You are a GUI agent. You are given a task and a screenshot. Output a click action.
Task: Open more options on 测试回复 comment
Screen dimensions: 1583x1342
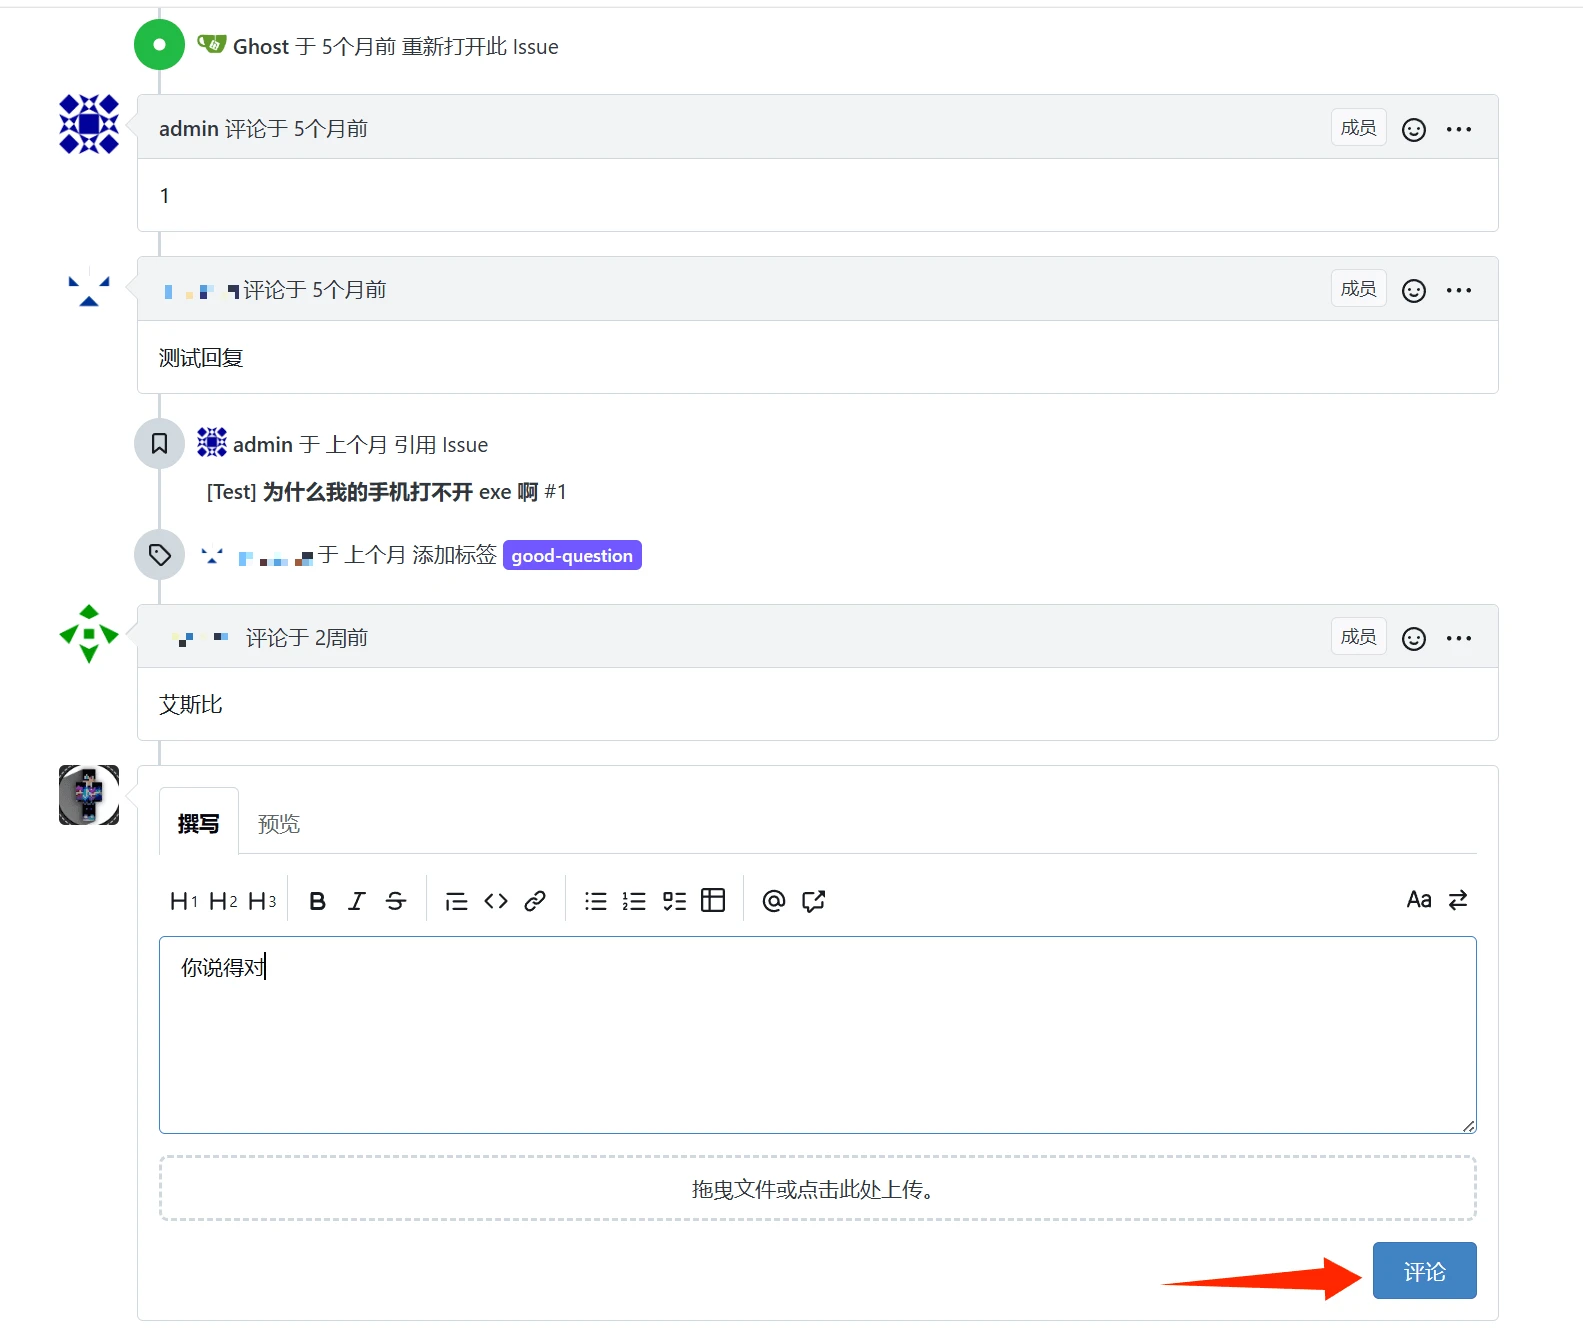[x=1459, y=290]
